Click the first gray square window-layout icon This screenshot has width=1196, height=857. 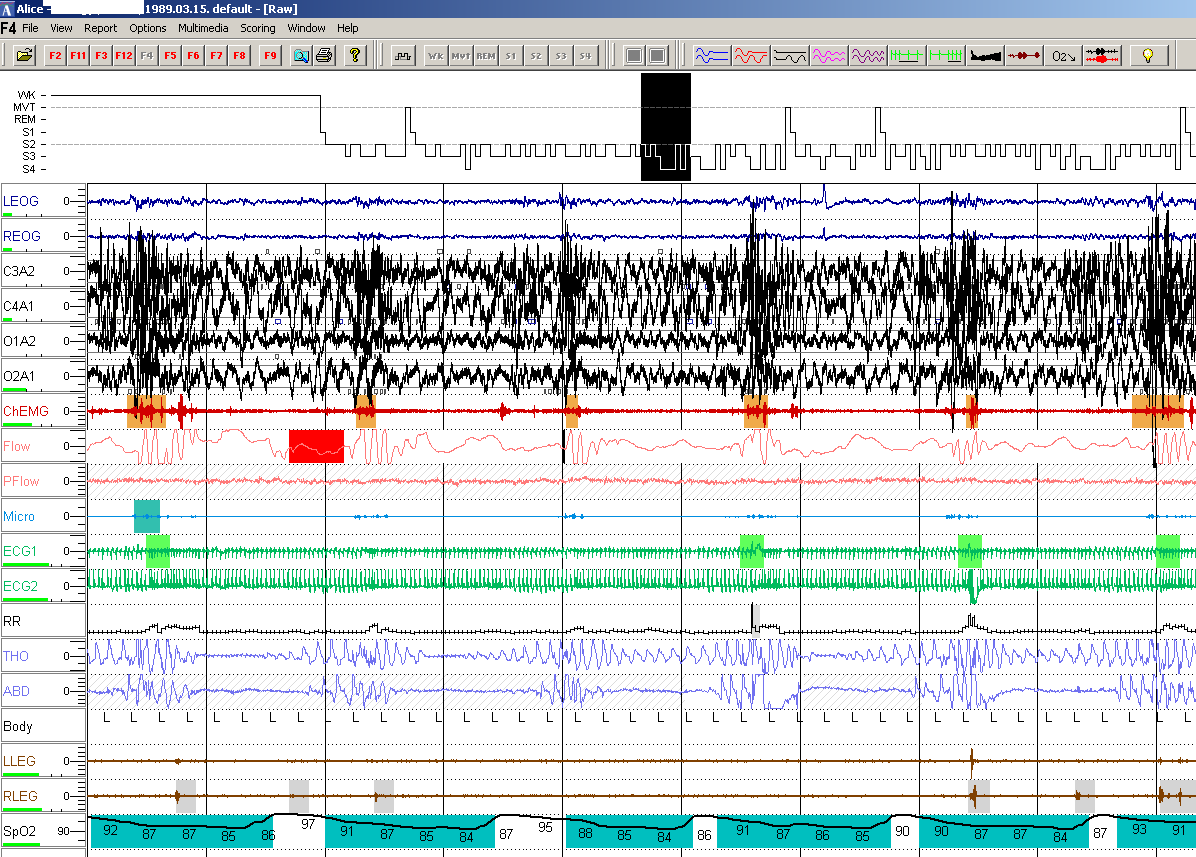(x=633, y=56)
